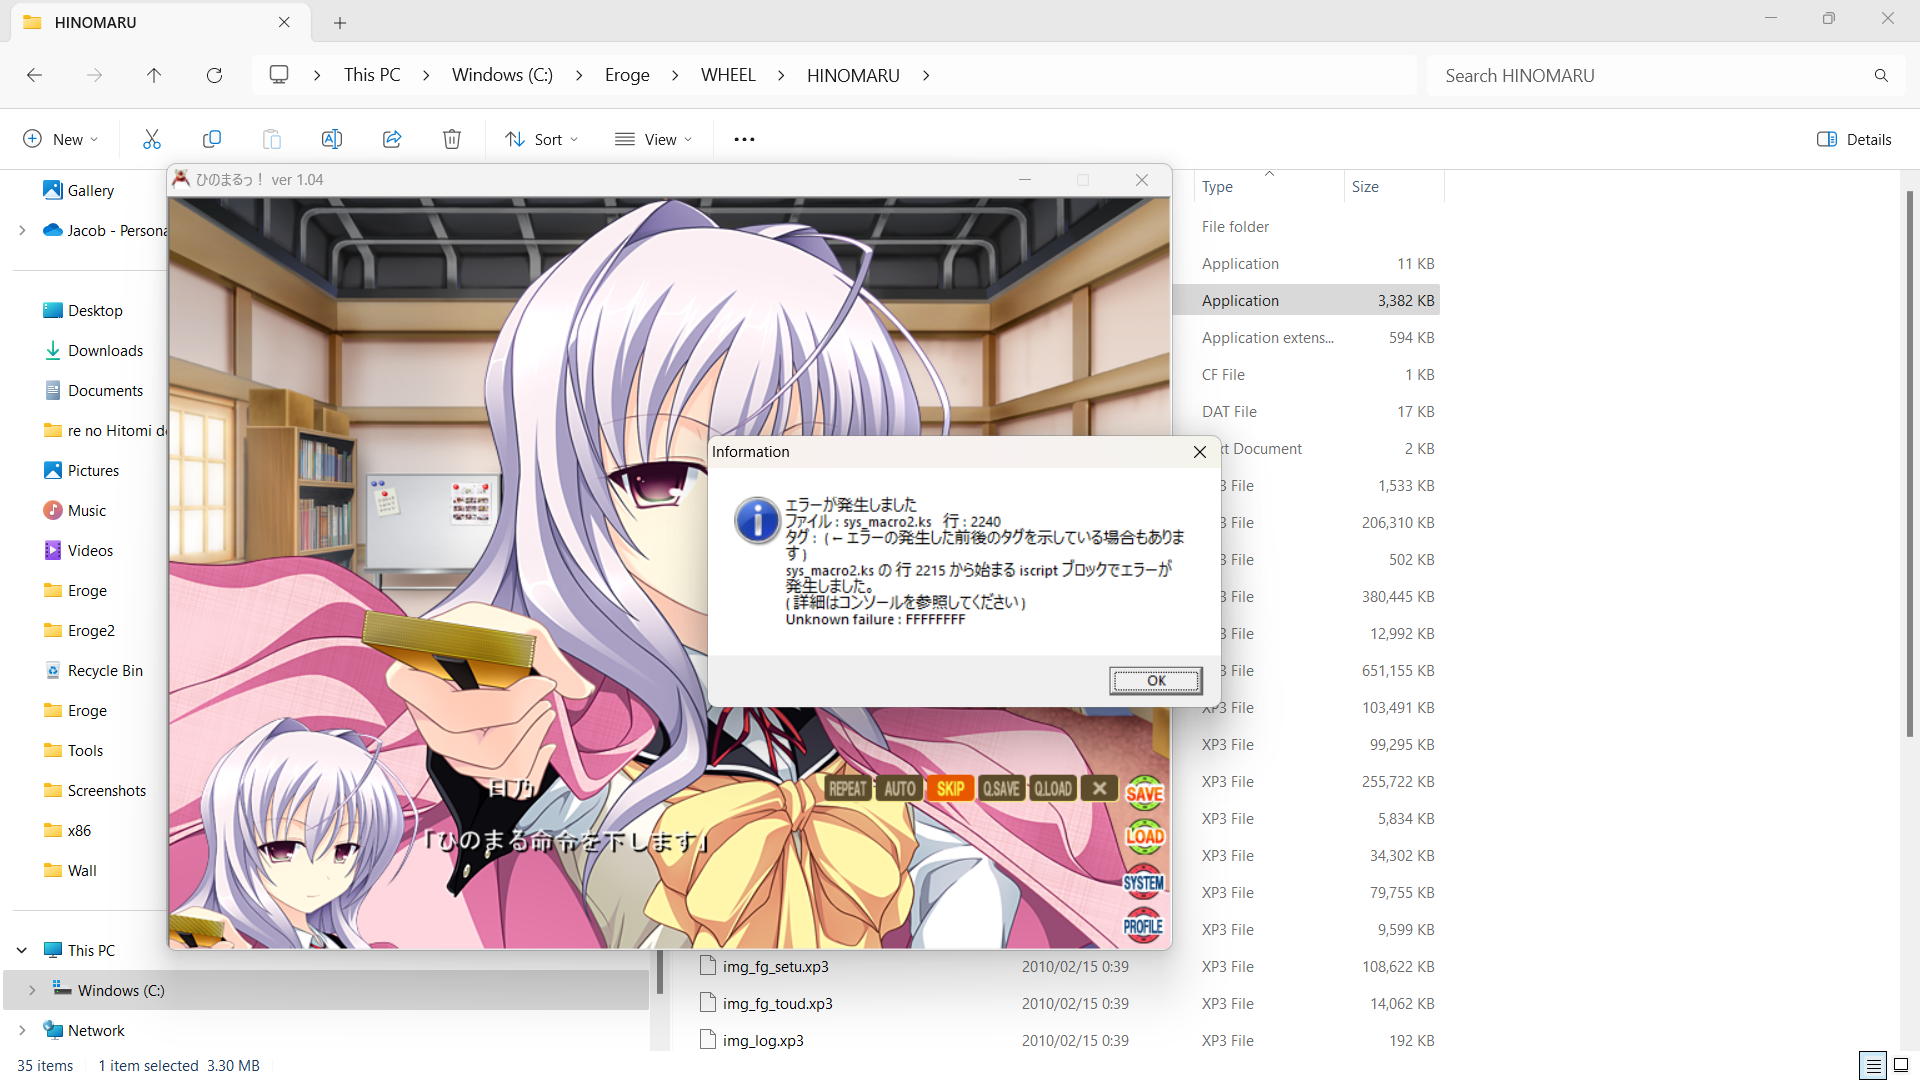This screenshot has width=1920, height=1080.
Task: Toggle AUTO read mode
Action: [x=899, y=789]
